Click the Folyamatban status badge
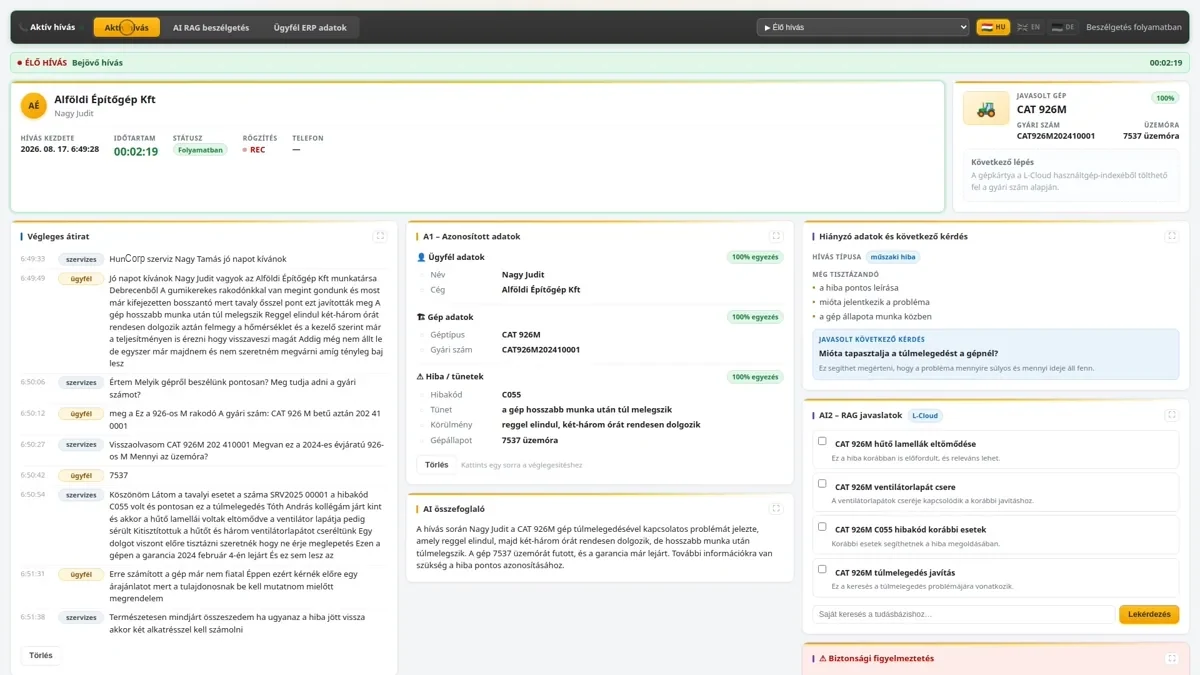 point(200,150)
